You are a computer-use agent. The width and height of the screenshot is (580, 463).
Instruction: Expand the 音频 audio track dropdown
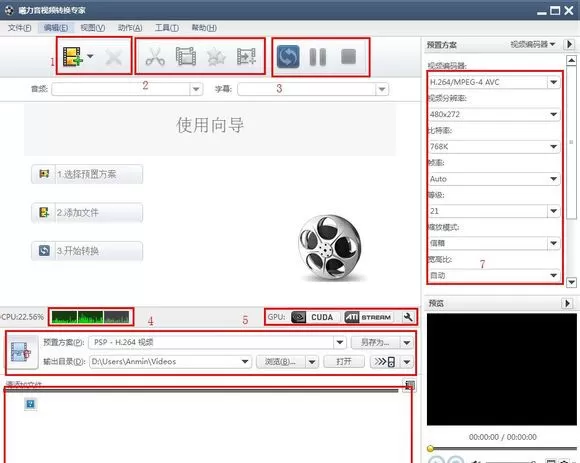click(196, 89)
